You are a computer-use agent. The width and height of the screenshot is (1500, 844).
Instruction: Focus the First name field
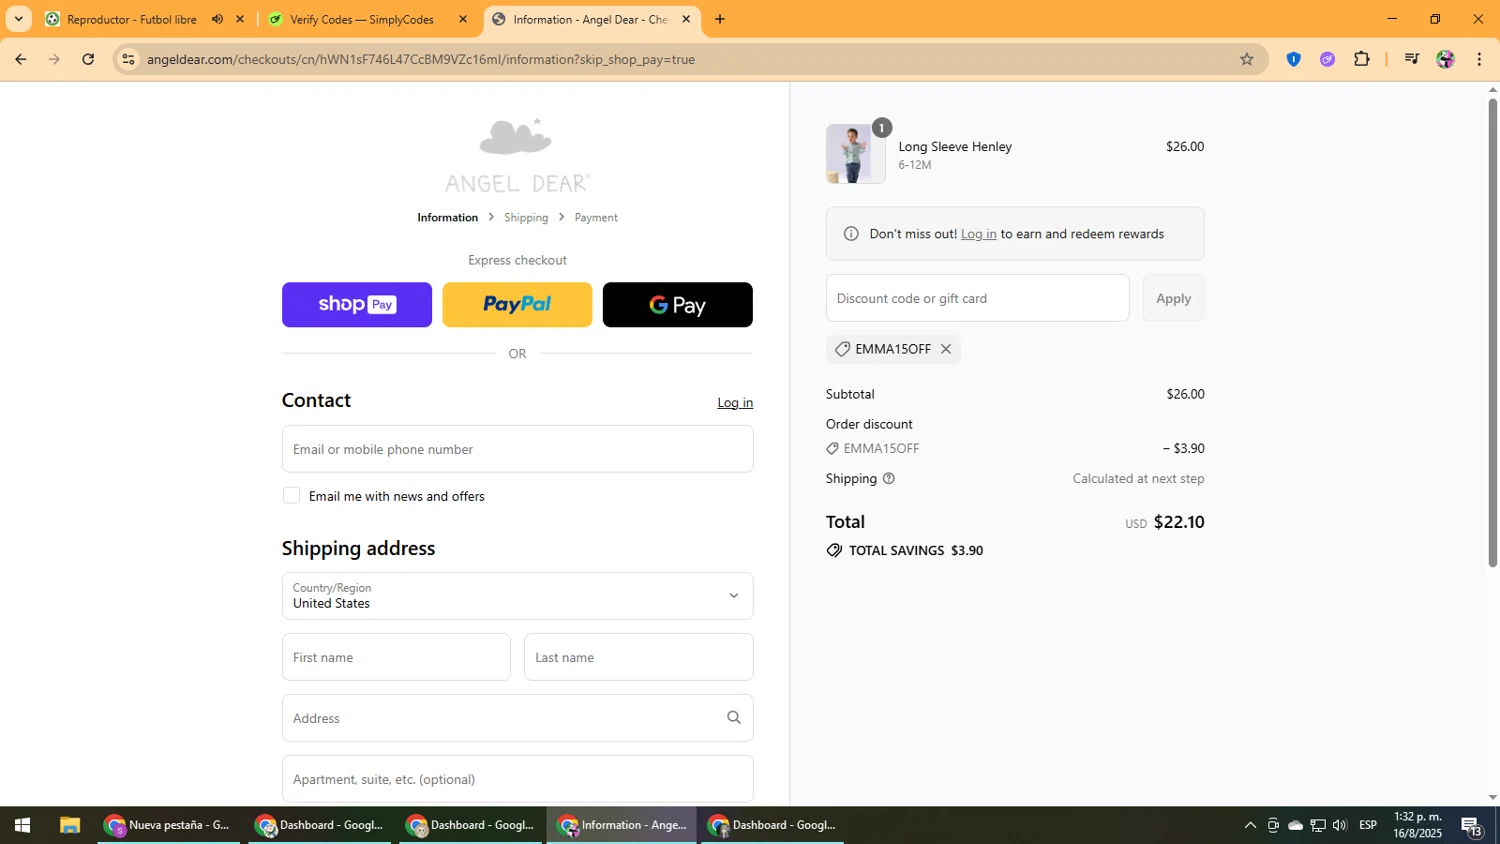tap(396, 657)
